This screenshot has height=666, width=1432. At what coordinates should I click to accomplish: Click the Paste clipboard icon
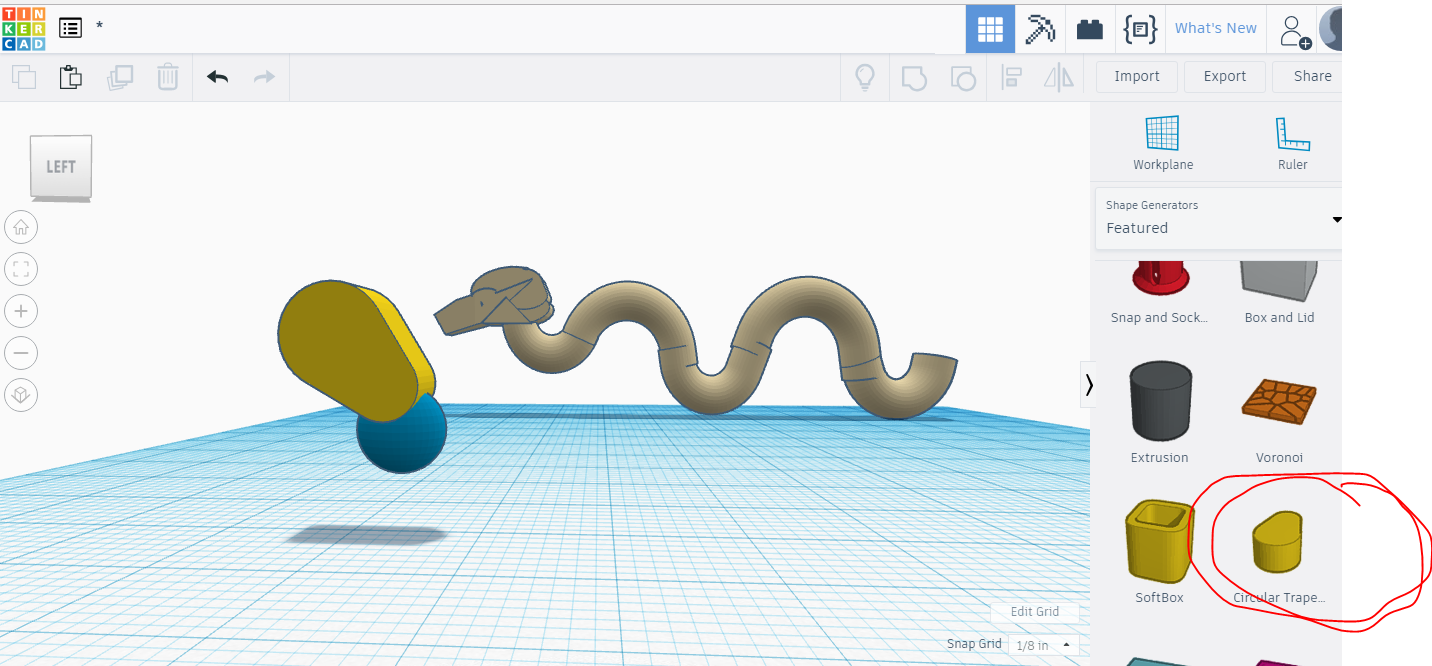tap(70, 77)
